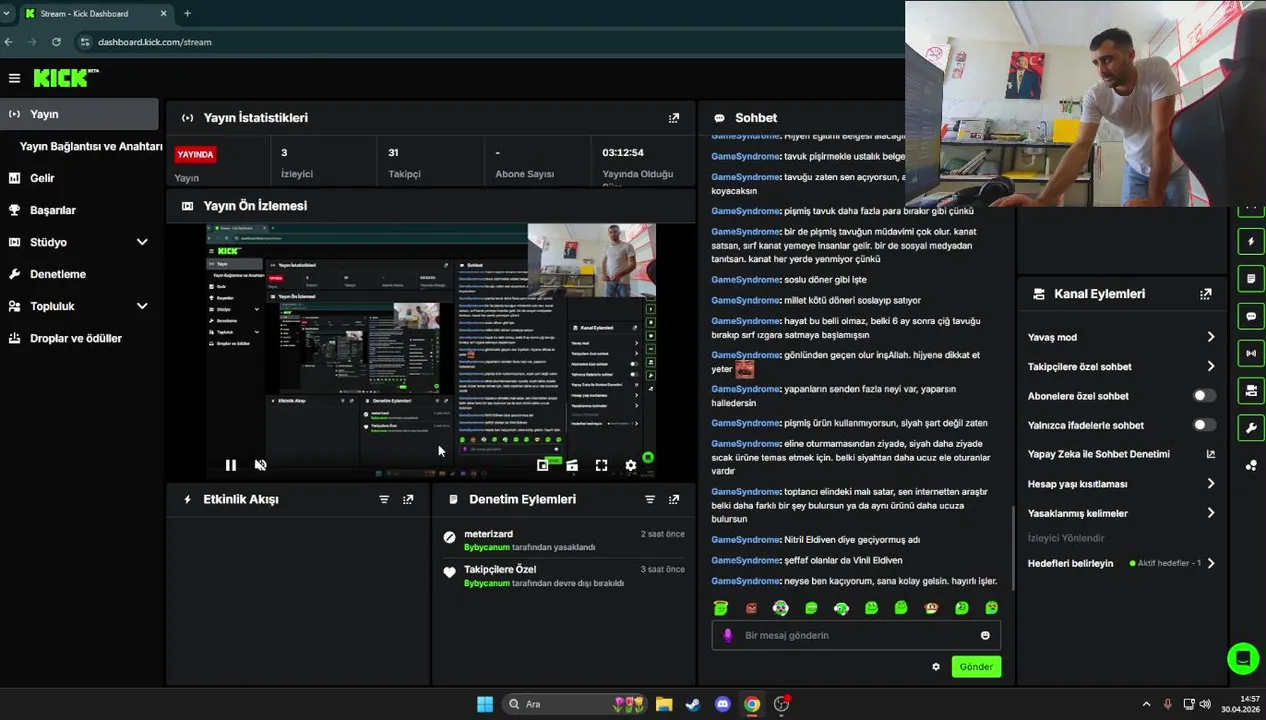Select the wrench widget in right sidebar

1251,428
